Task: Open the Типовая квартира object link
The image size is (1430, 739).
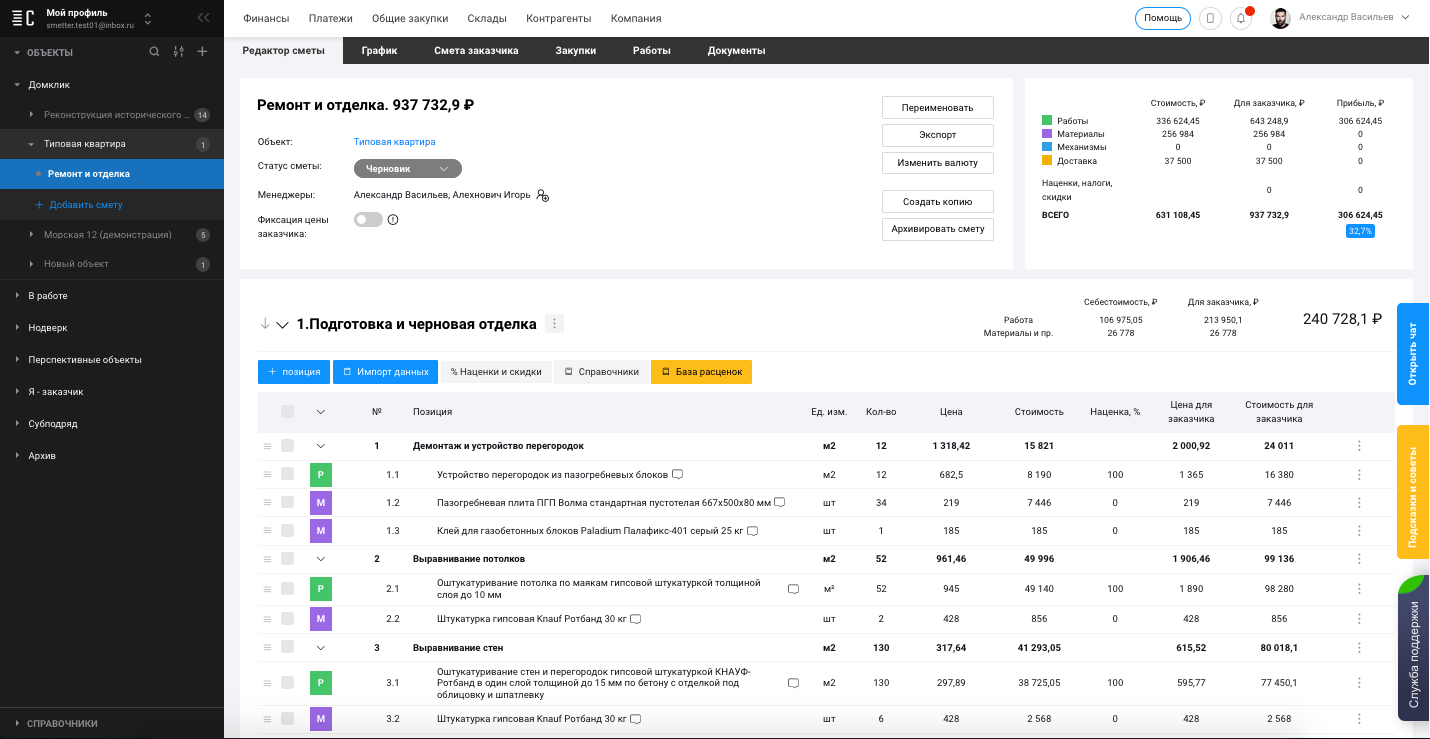Action: pyautogui.click(x=394, y=142)
